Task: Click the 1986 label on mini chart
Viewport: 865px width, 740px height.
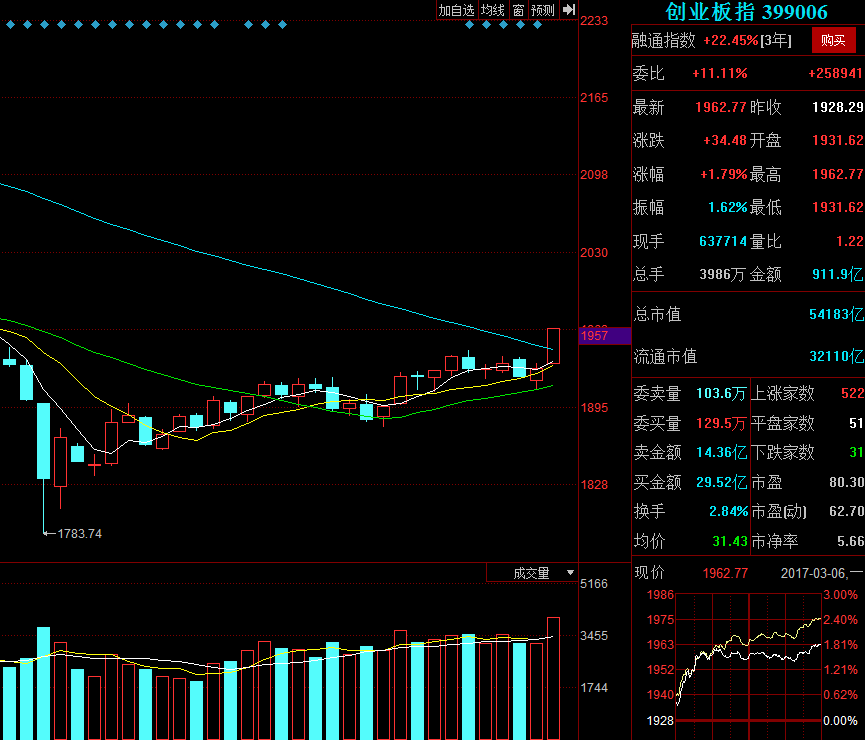Action: [660, 595]
